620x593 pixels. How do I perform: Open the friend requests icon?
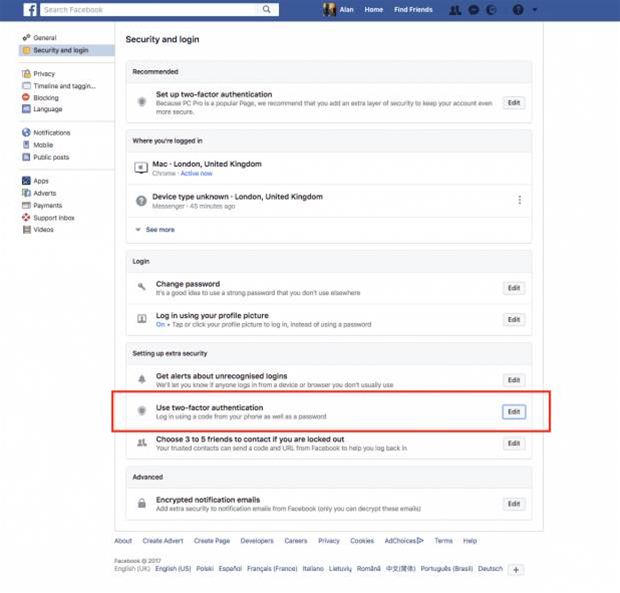[456, 10]
